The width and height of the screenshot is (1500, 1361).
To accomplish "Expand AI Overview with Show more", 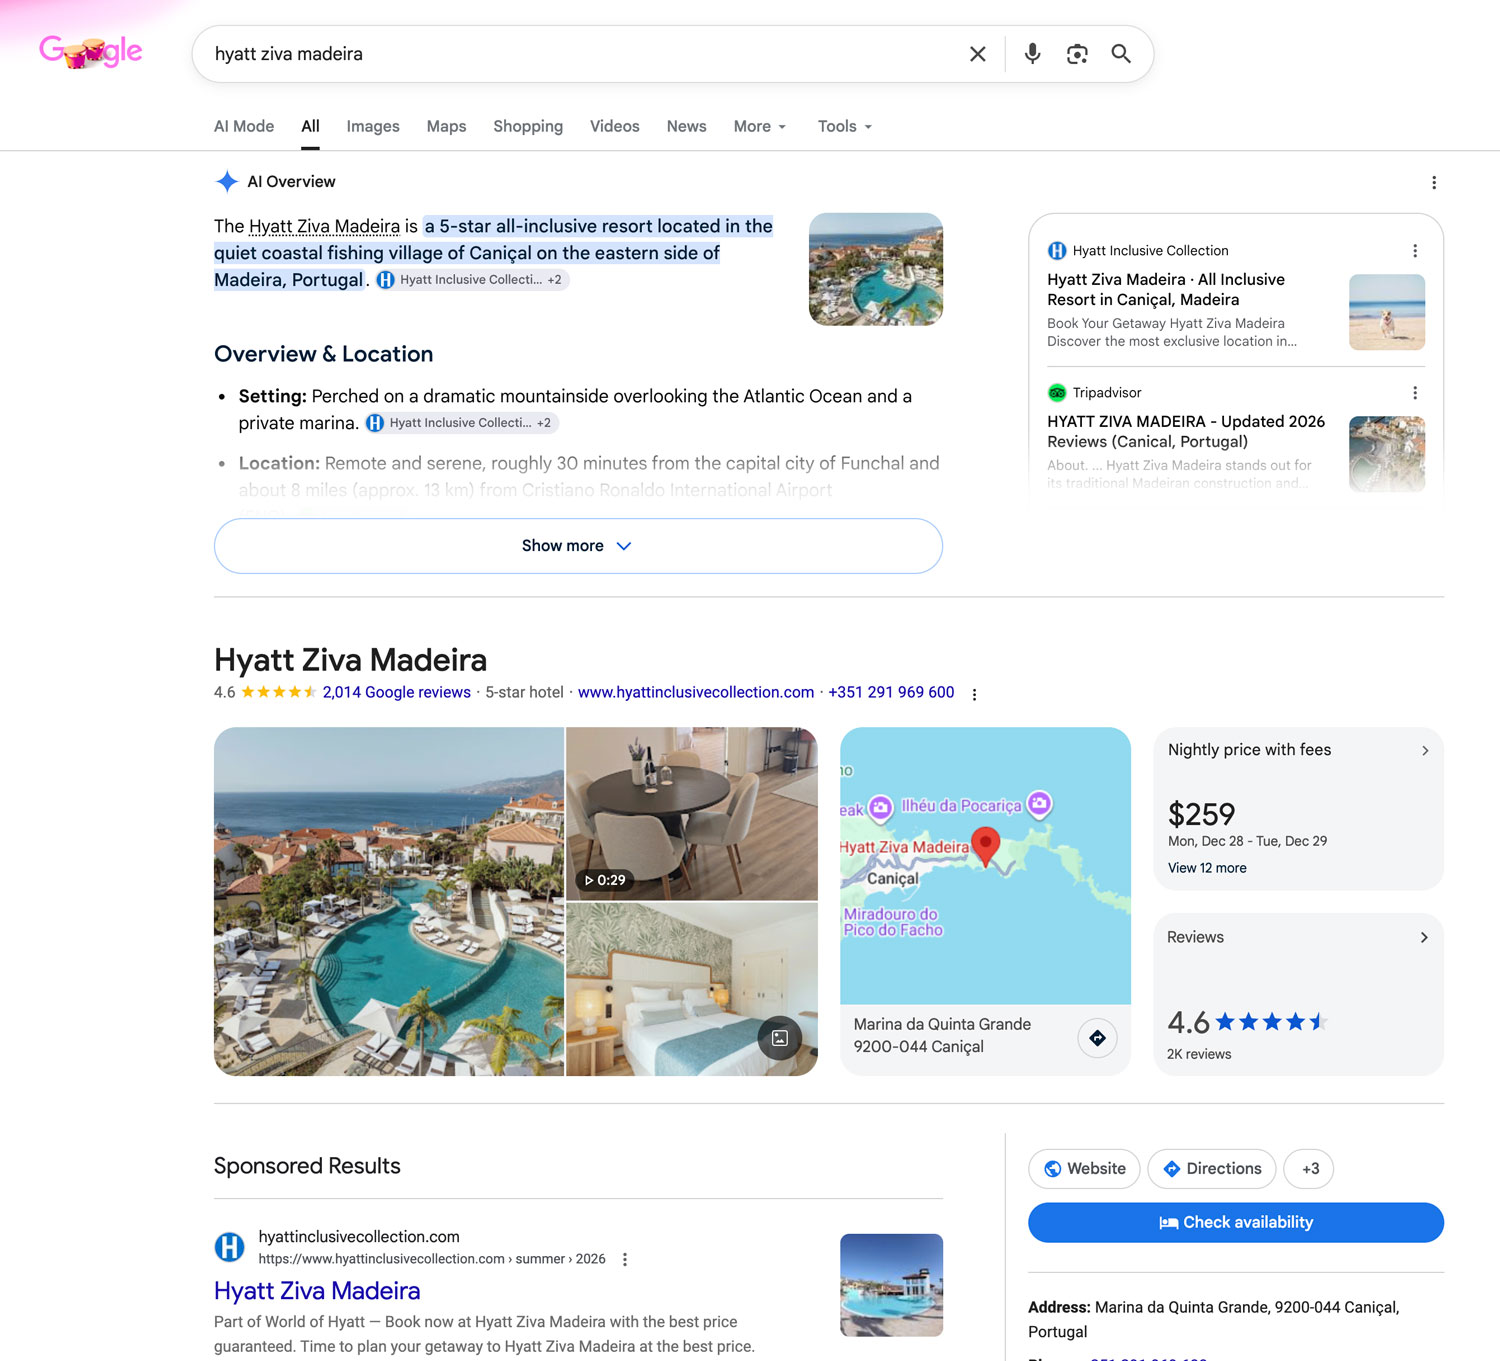I will click(578, 546).
